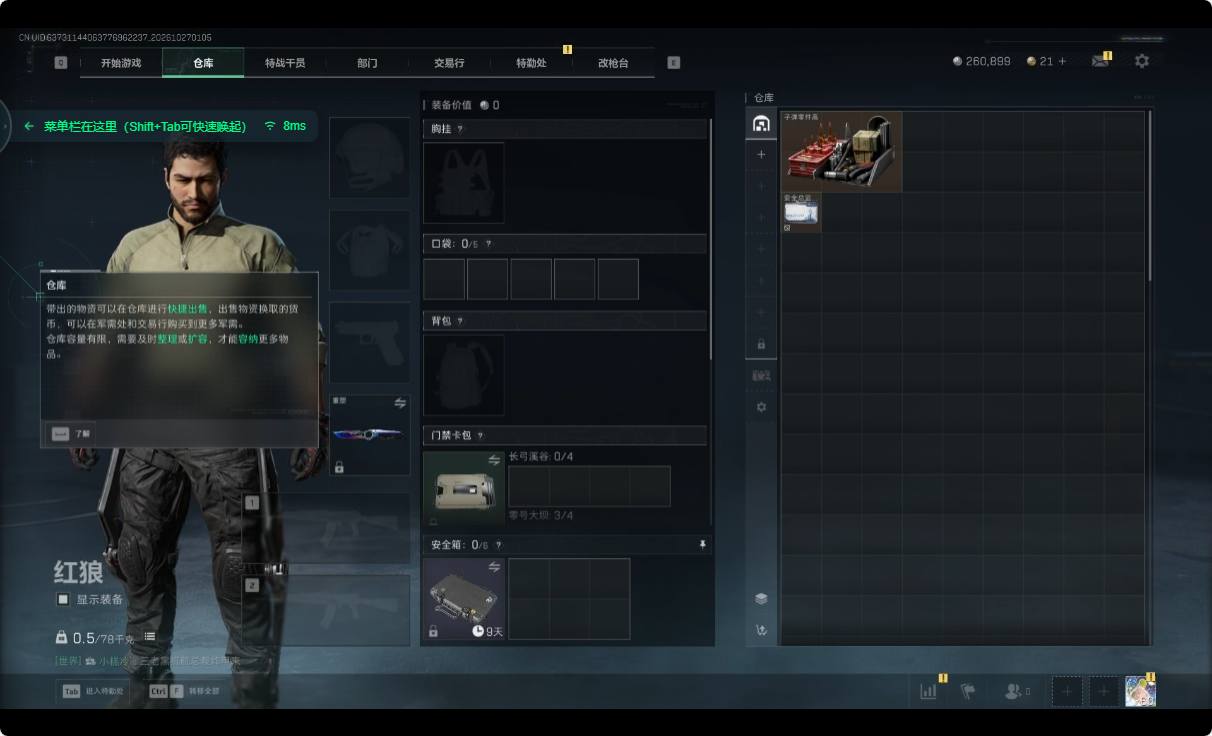This screenshot has height=736, width=1212.
Task: Click the access card case thumbnail
Action: point(463,490)
